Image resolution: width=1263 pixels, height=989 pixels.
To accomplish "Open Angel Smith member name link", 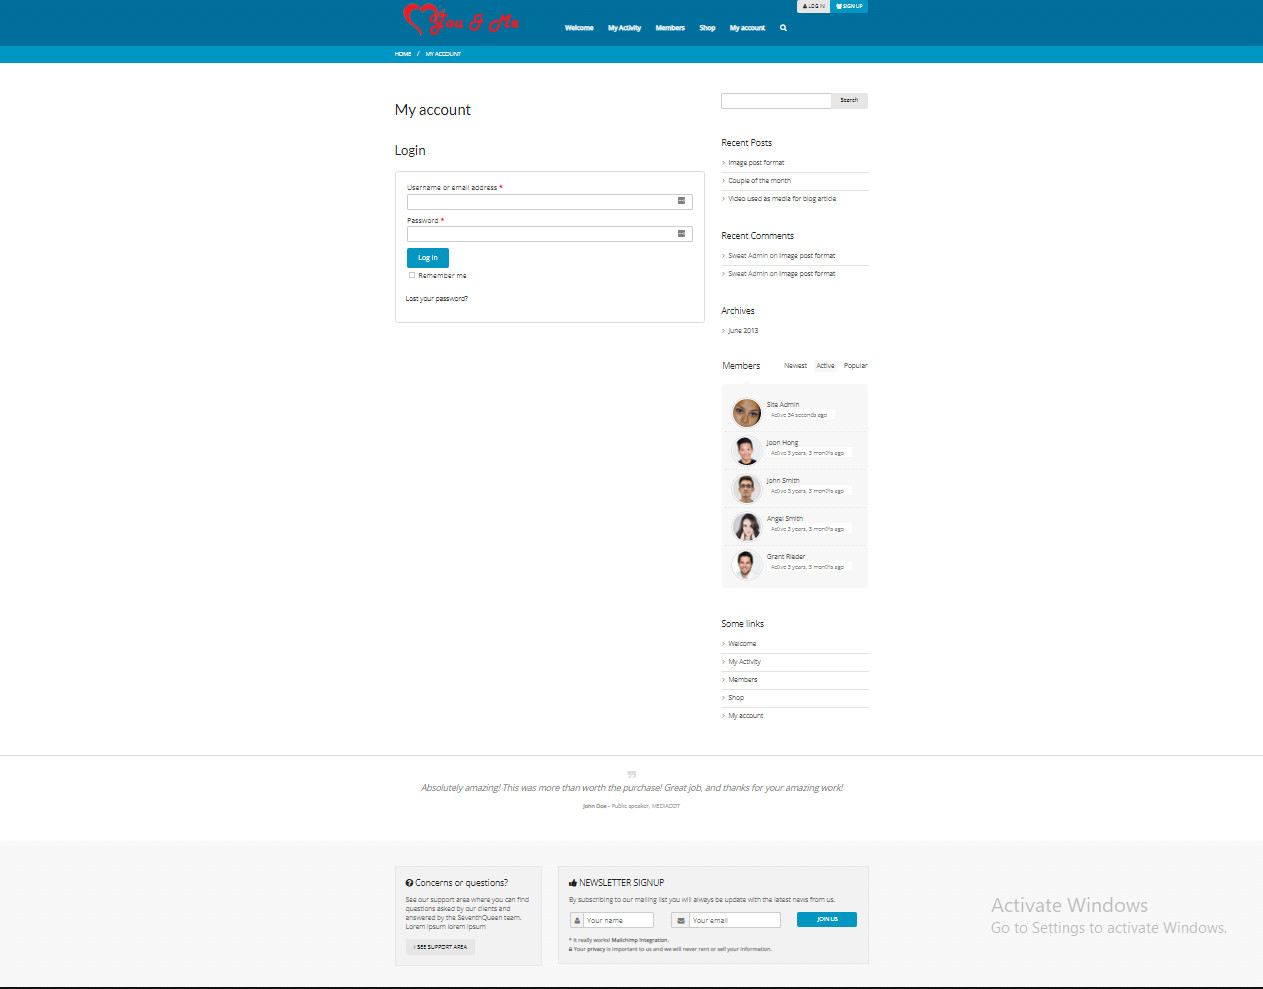I will point(785,519).
